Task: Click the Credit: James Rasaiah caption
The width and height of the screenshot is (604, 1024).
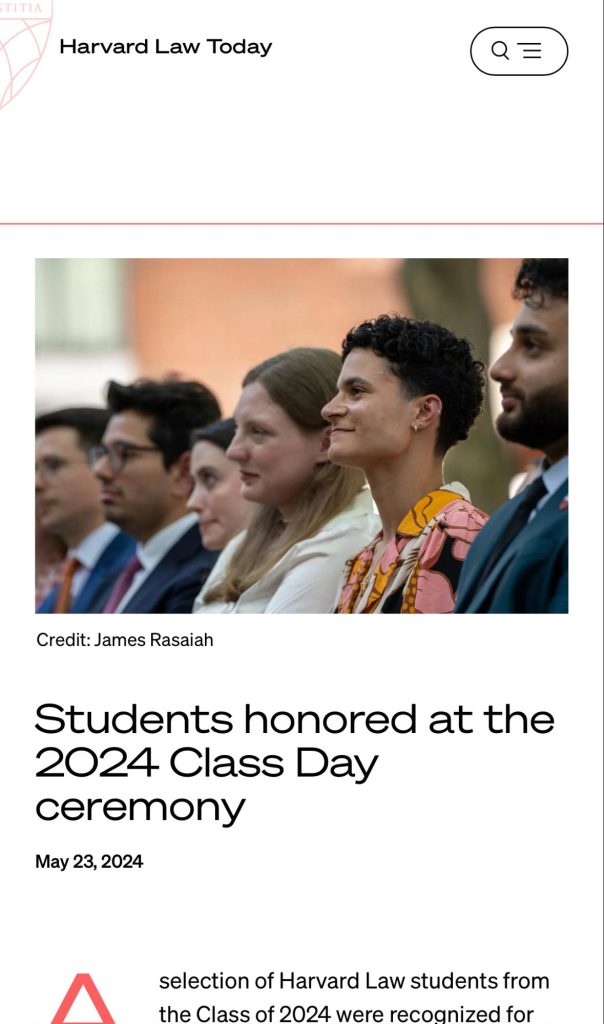Action: pos(125,640)
